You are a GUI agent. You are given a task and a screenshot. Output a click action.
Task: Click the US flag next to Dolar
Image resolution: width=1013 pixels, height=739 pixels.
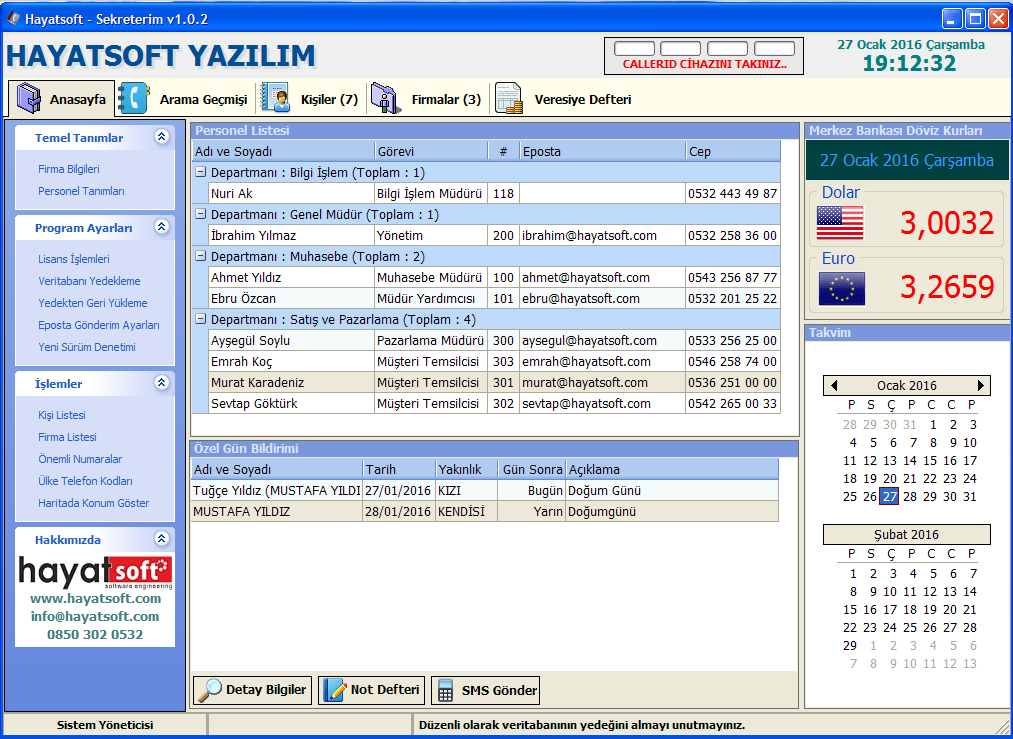840,223
